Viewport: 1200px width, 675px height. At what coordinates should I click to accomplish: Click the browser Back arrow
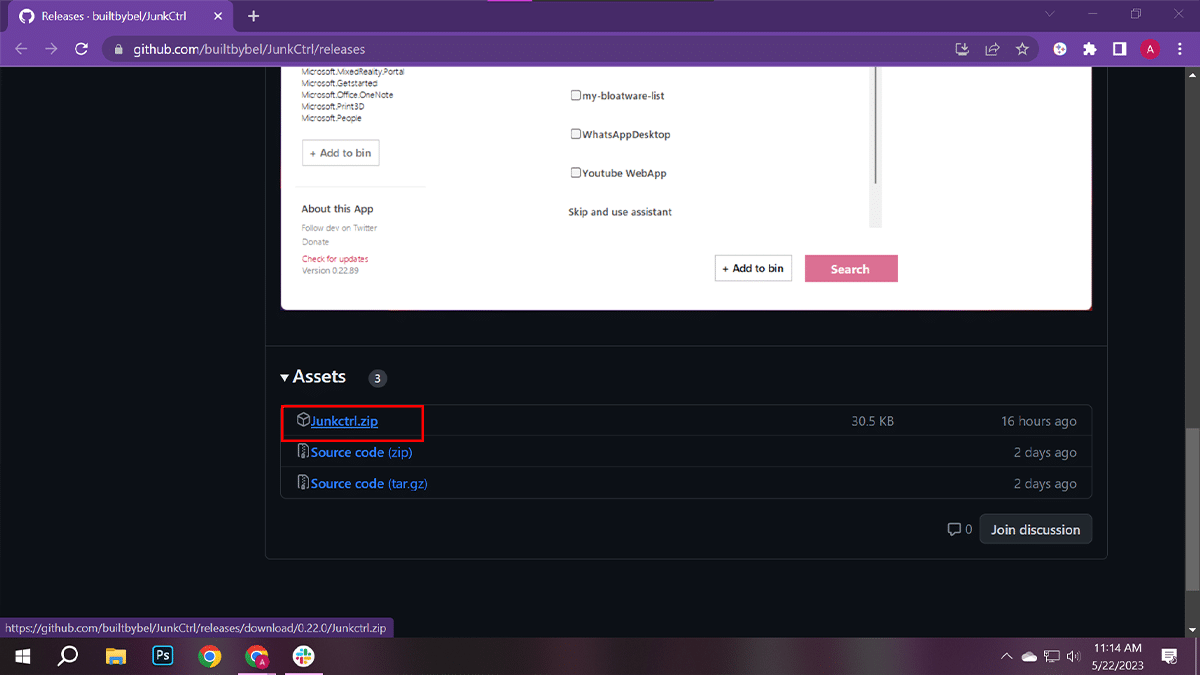[21, 49]
